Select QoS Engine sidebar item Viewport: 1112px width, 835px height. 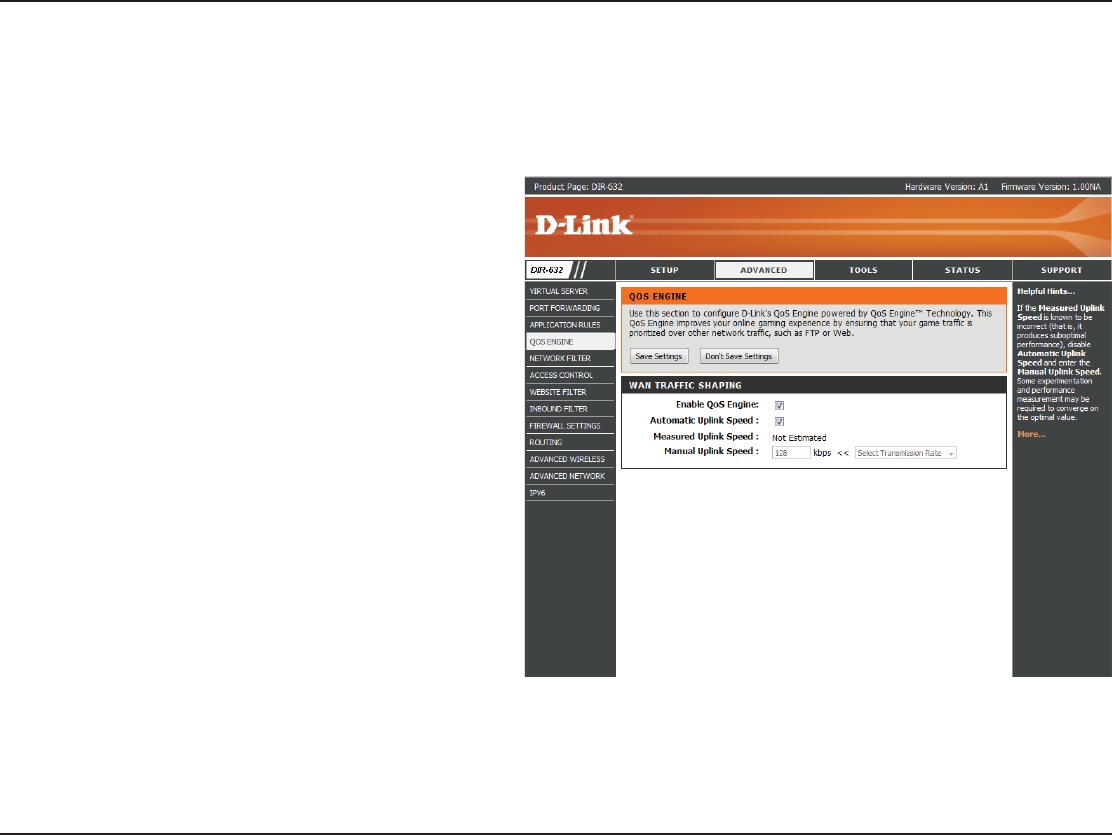coord(570,342)
